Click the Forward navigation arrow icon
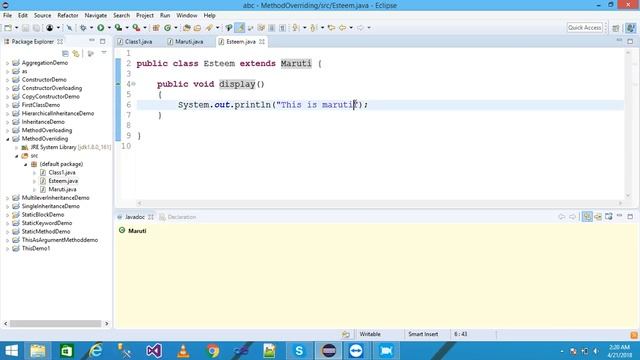The height and width of the screenshot is (360, 640). [360, 28]
